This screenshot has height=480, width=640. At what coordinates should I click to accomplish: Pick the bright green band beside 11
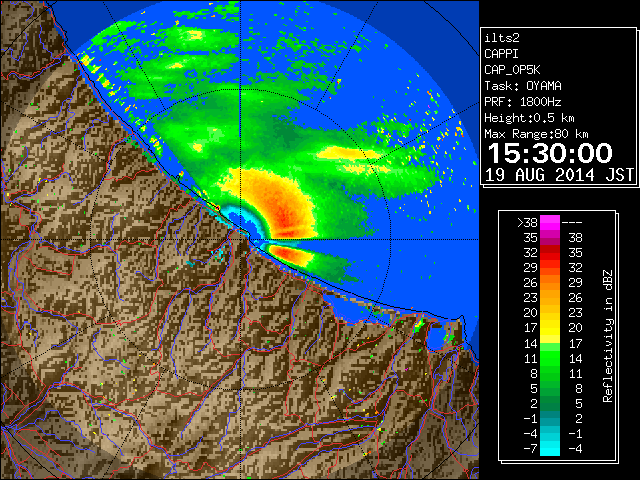550,358
